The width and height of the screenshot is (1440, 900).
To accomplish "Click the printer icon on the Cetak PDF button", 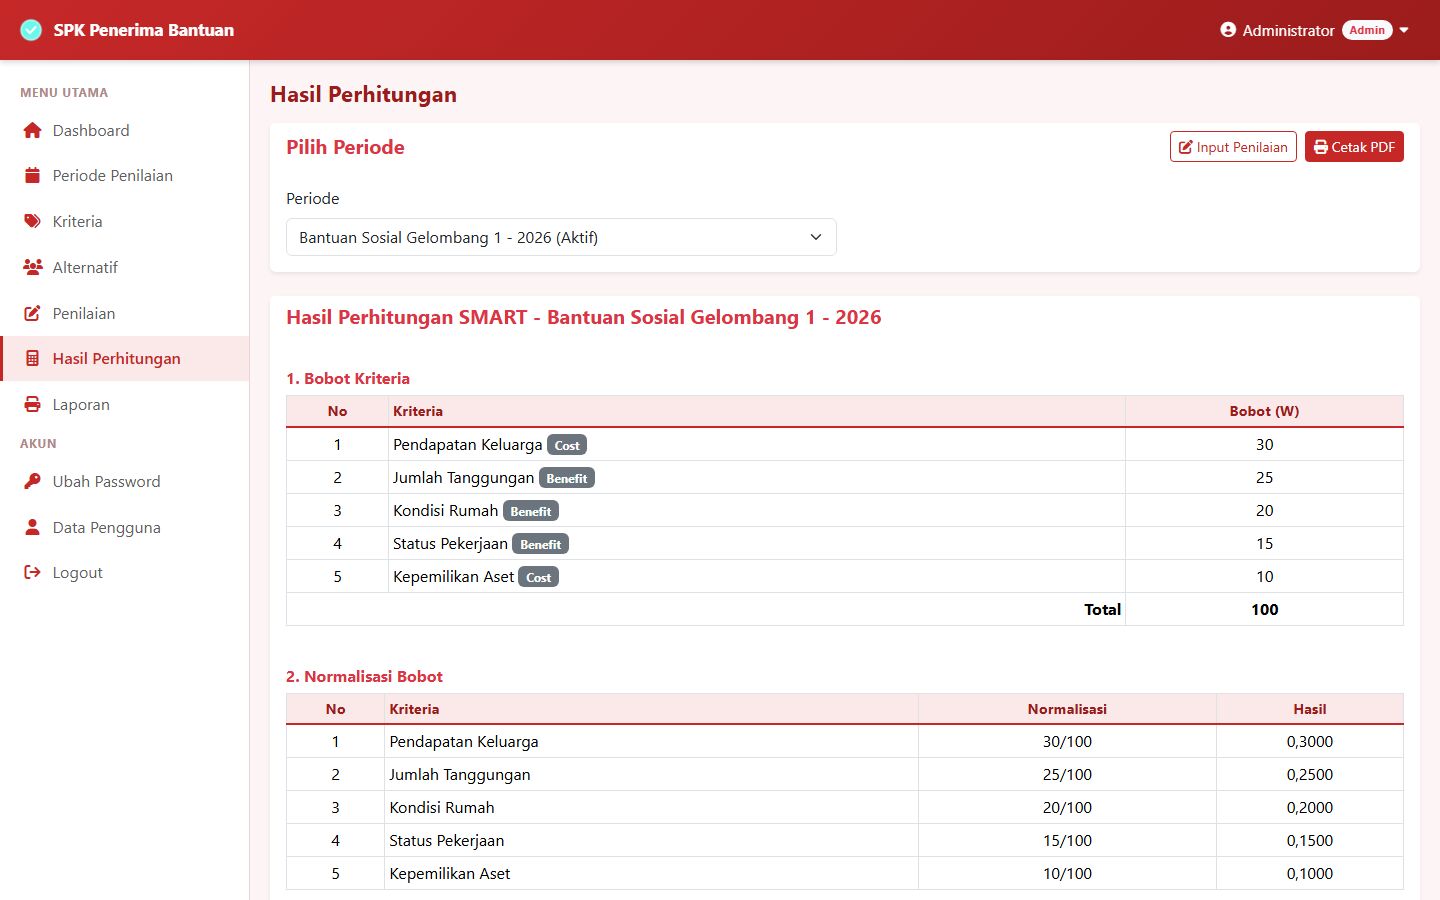I will click(1321, 147).
